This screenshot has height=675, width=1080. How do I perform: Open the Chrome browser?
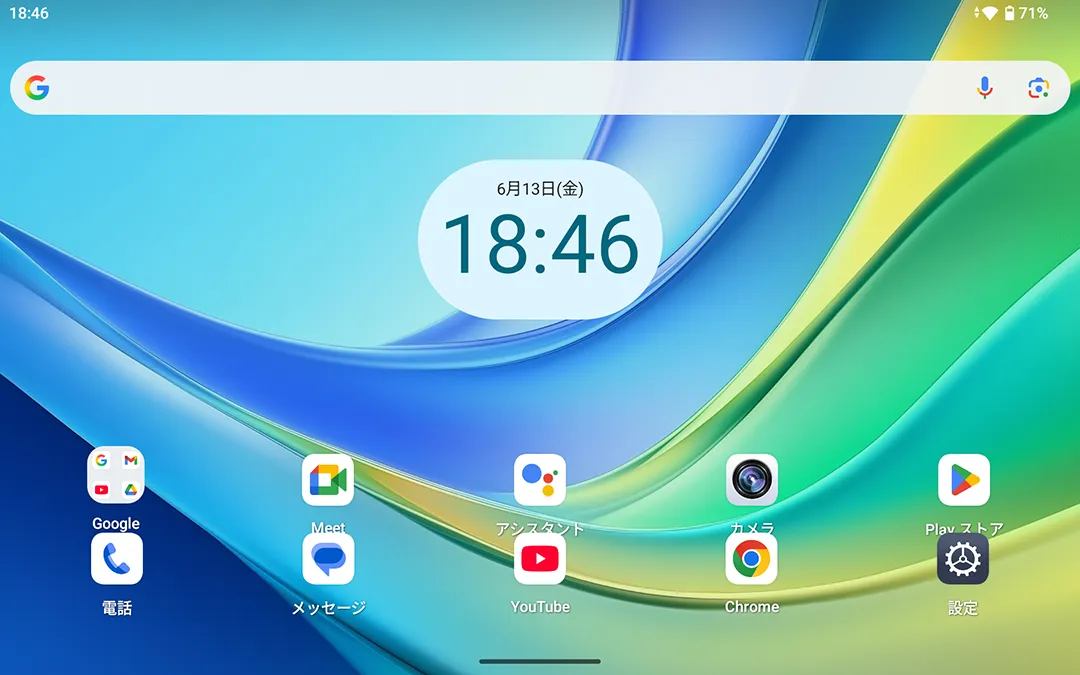751,559
